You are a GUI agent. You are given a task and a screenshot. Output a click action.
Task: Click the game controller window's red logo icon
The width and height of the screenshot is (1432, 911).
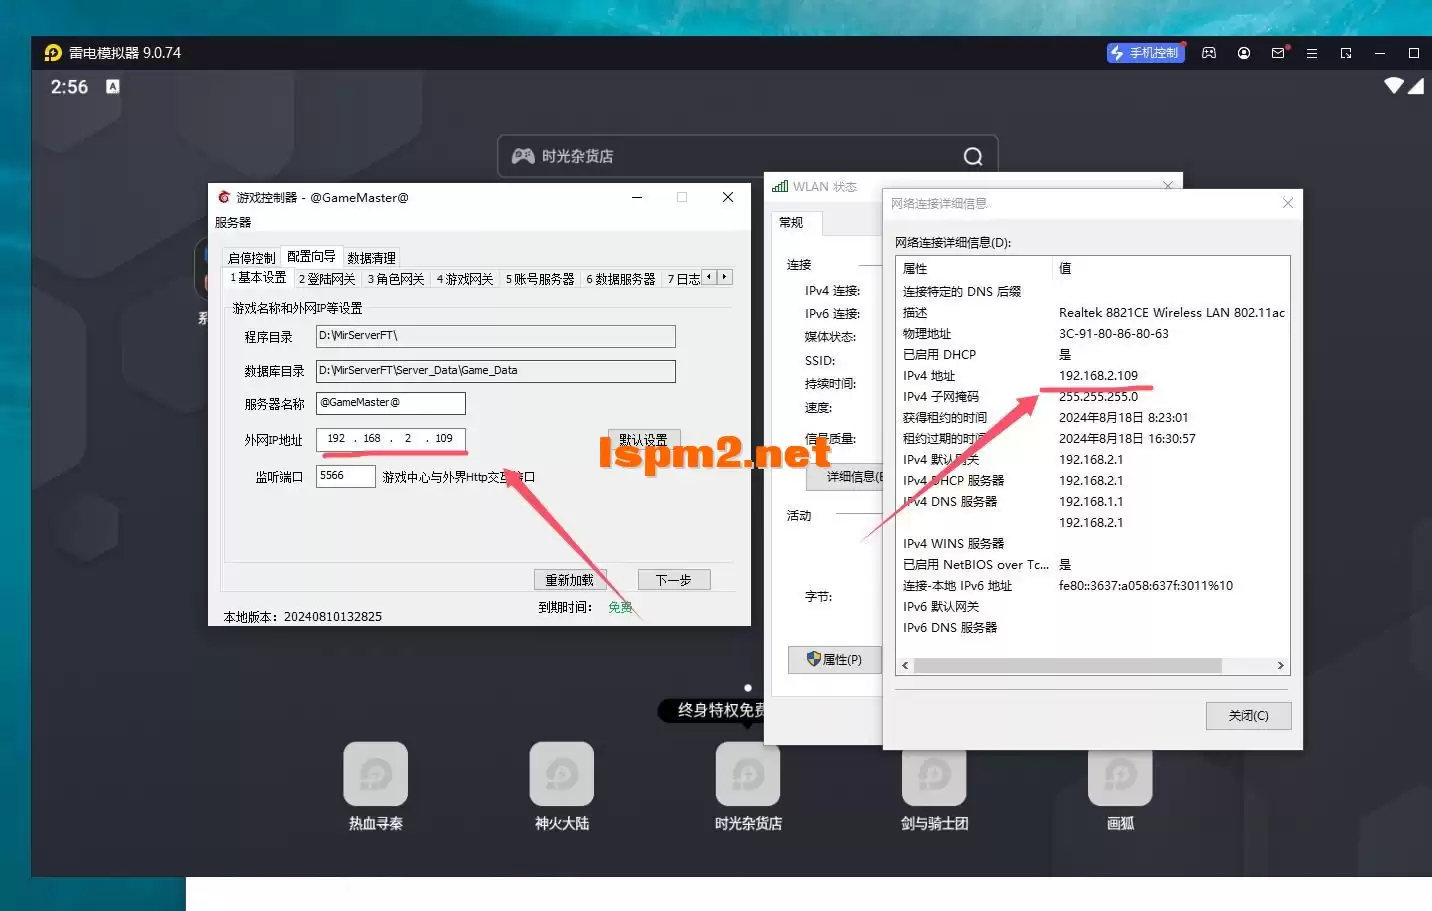coord(224,197)
